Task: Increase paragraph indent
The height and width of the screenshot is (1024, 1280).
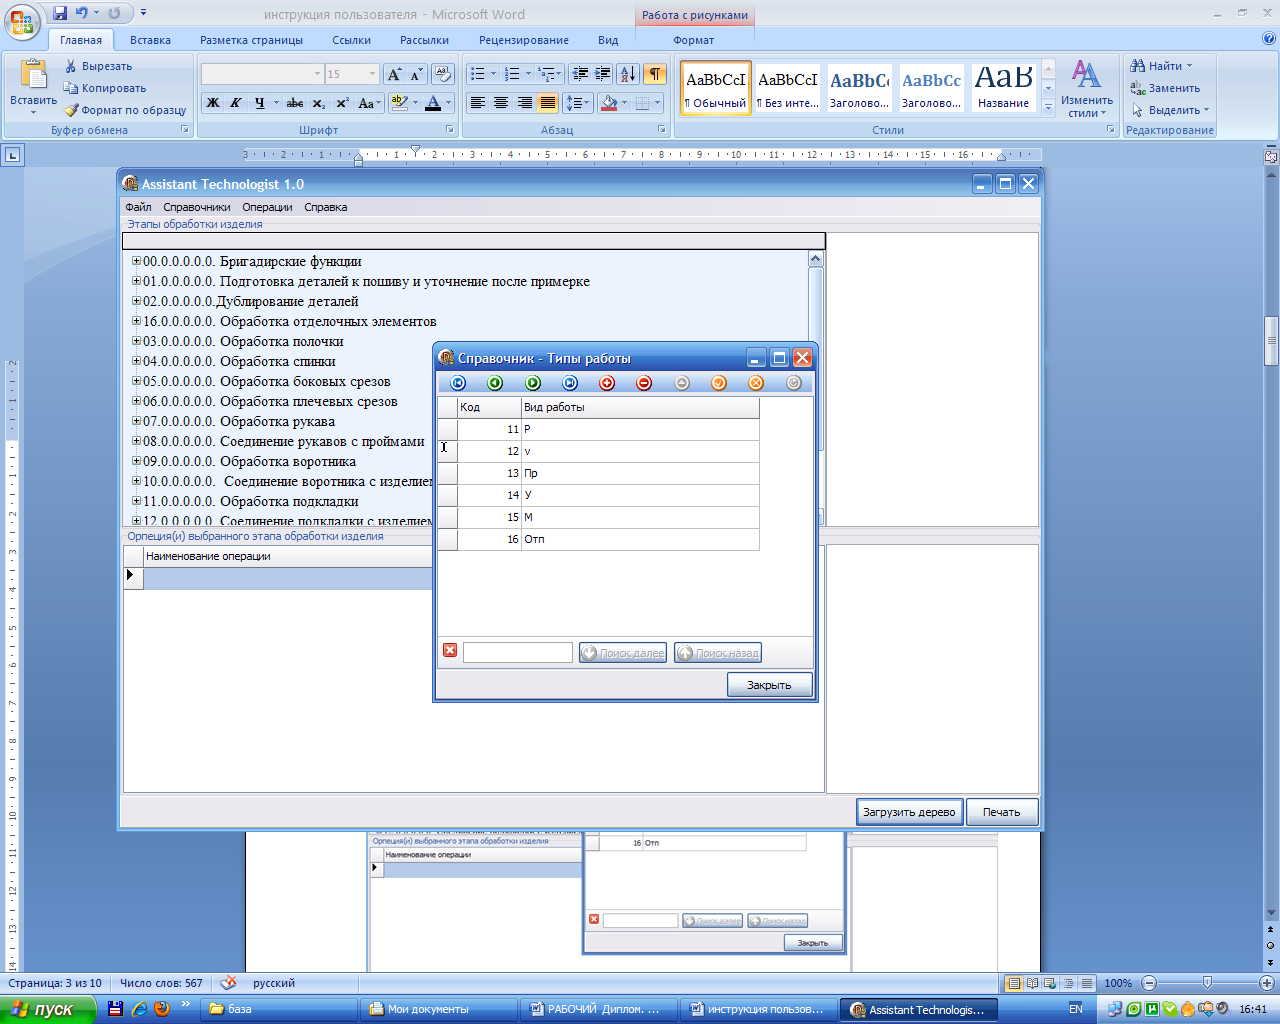Action: click(603, 74)
